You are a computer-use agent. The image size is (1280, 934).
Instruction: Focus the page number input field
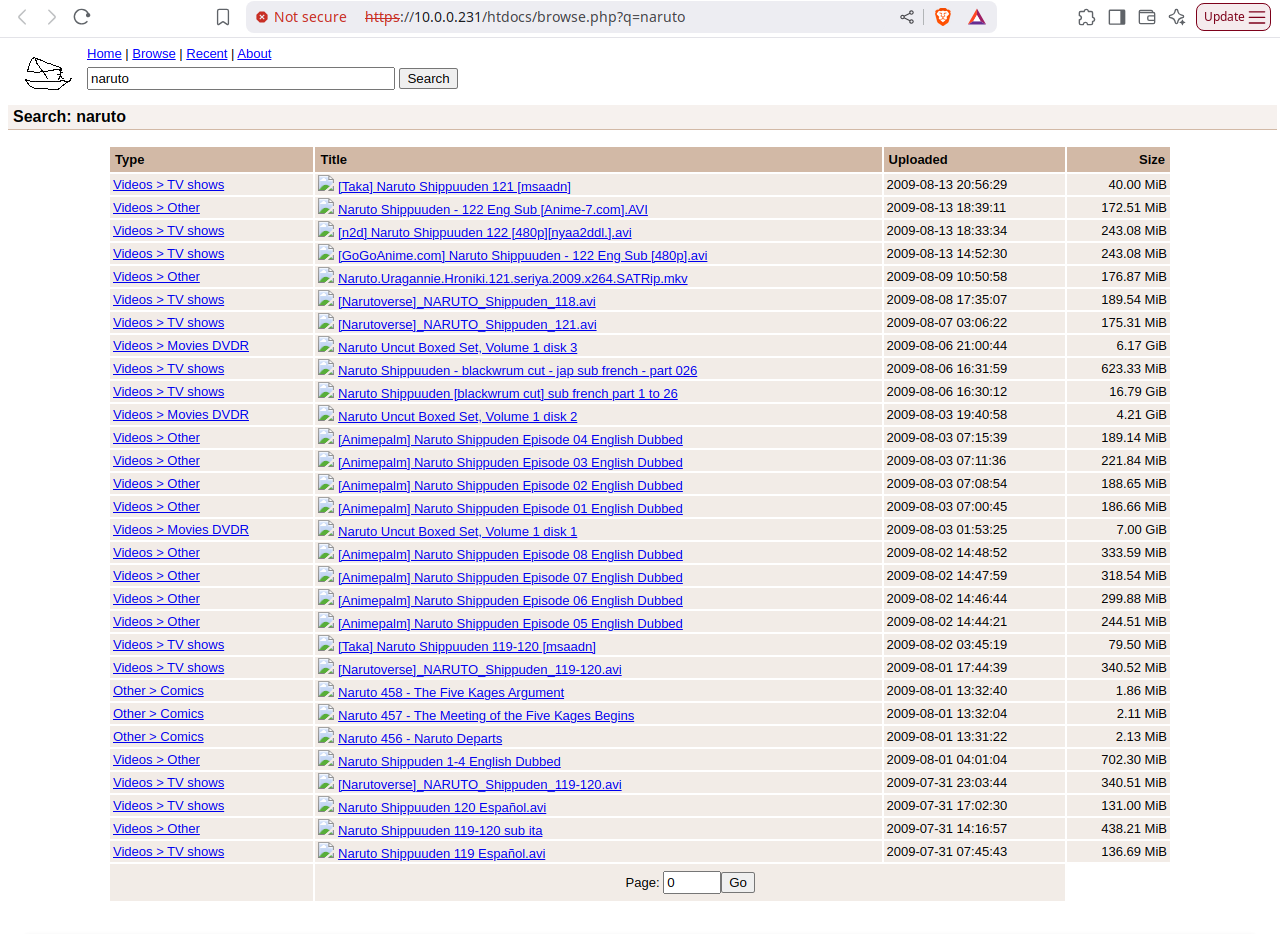point(691,882)
